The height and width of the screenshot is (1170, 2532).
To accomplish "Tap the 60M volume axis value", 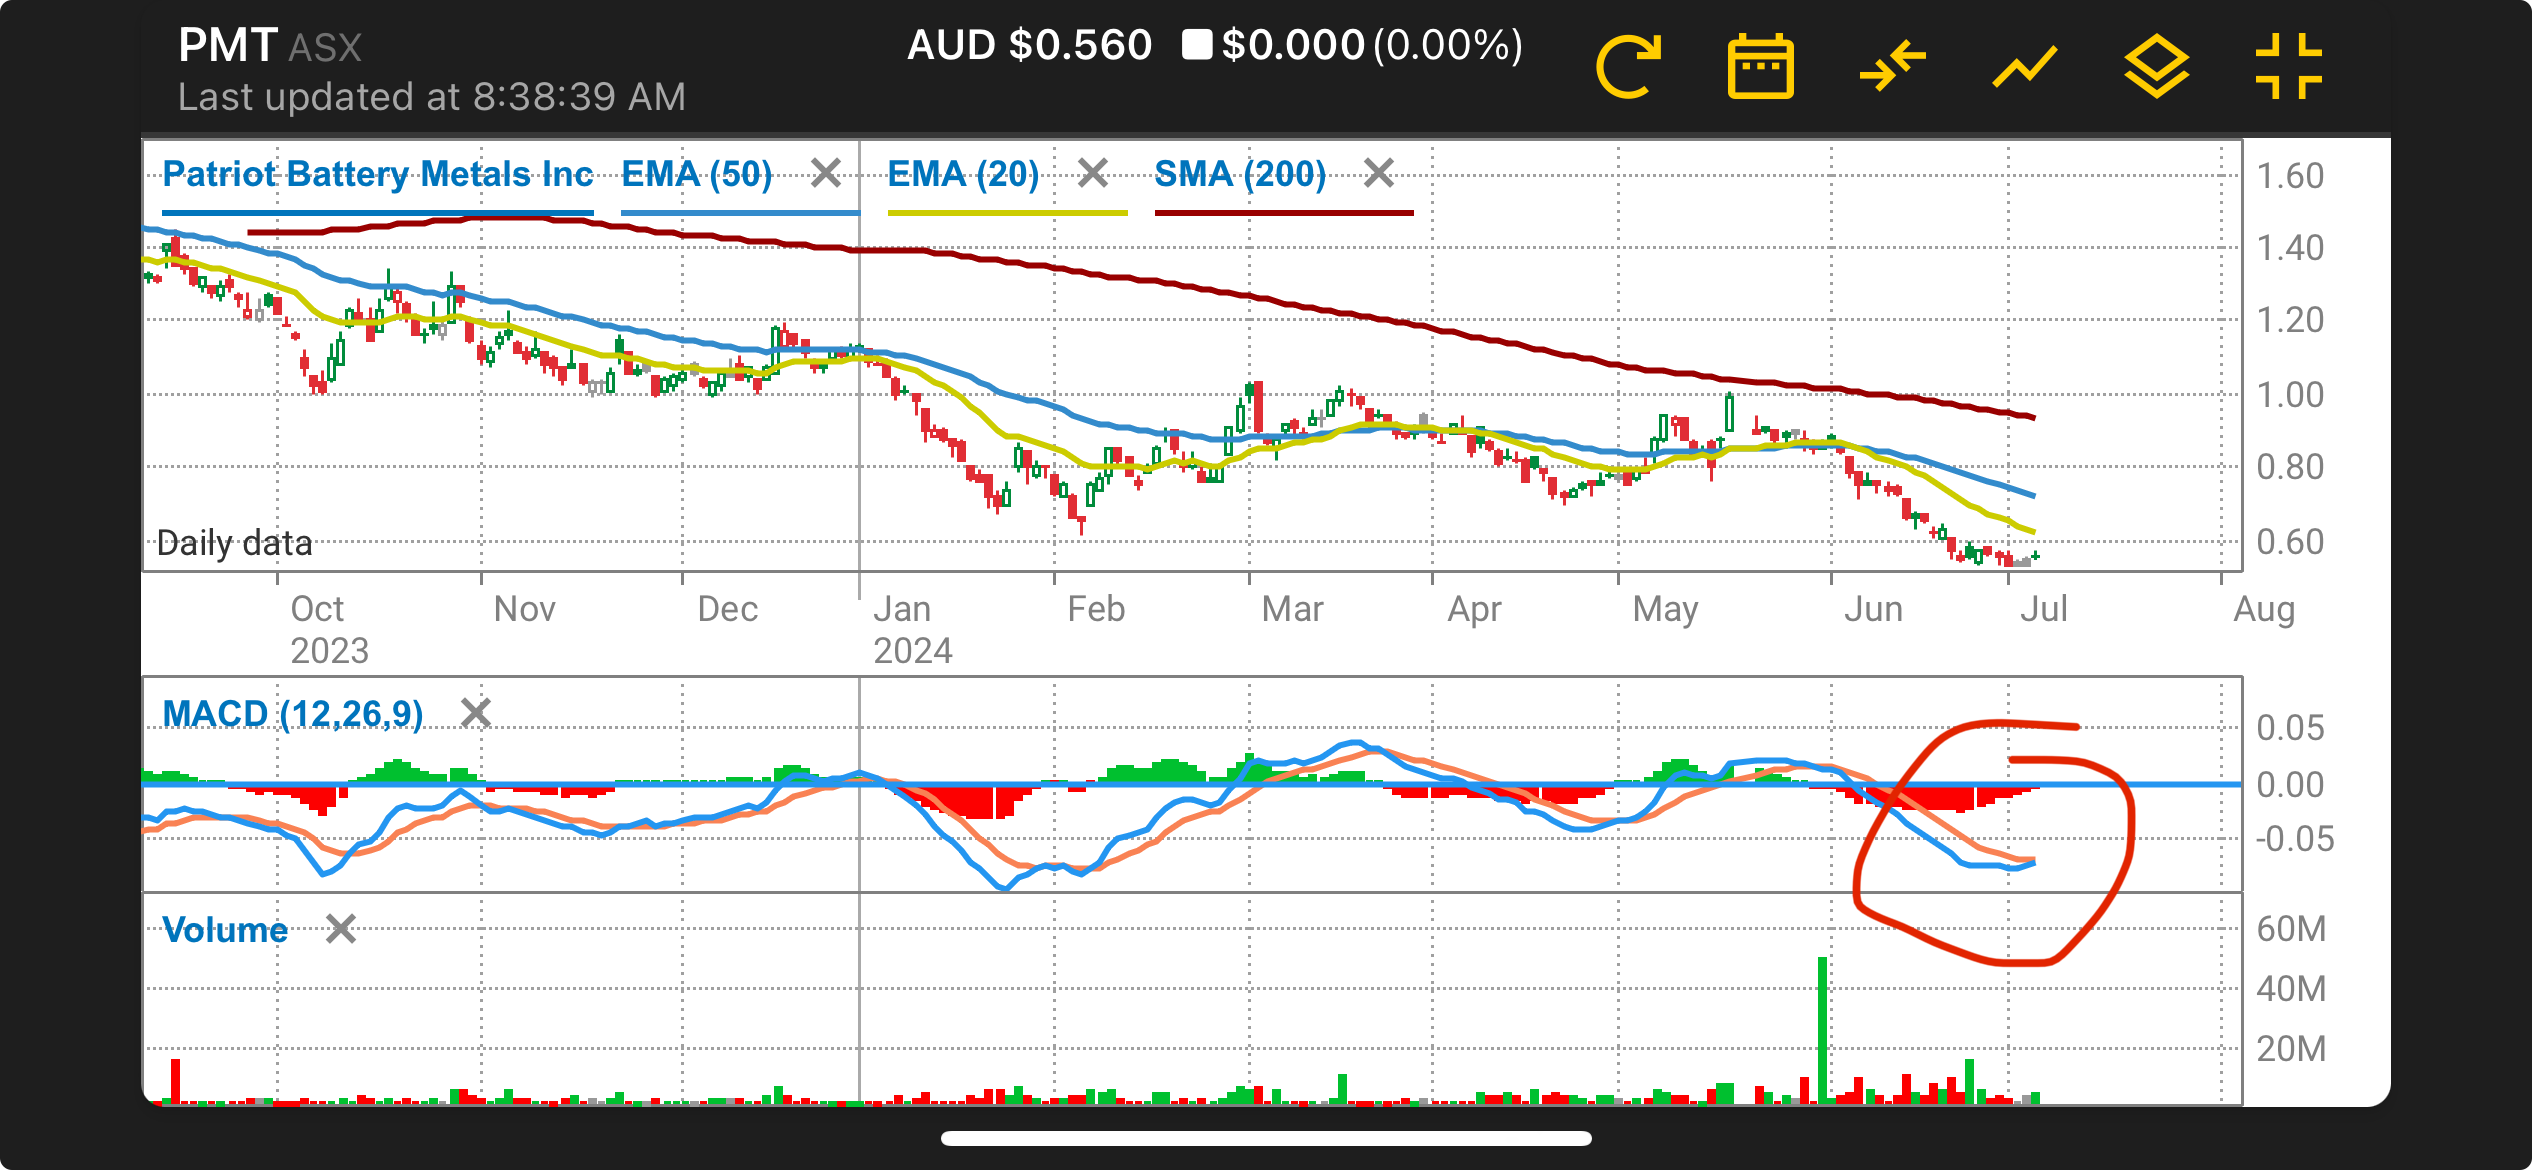I will pyautogui.click(x=2291, y=929).
